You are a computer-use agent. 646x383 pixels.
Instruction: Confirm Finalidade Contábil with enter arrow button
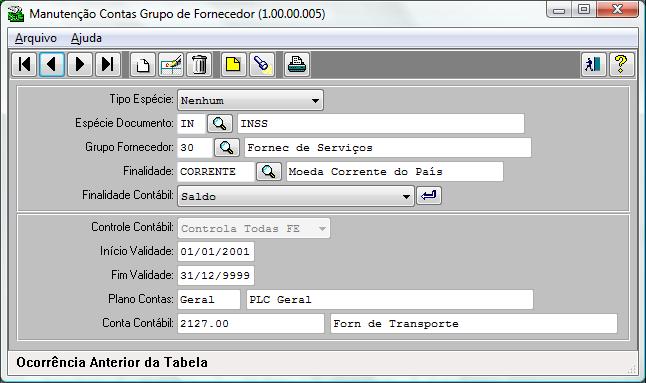click(x=429, y=195)
